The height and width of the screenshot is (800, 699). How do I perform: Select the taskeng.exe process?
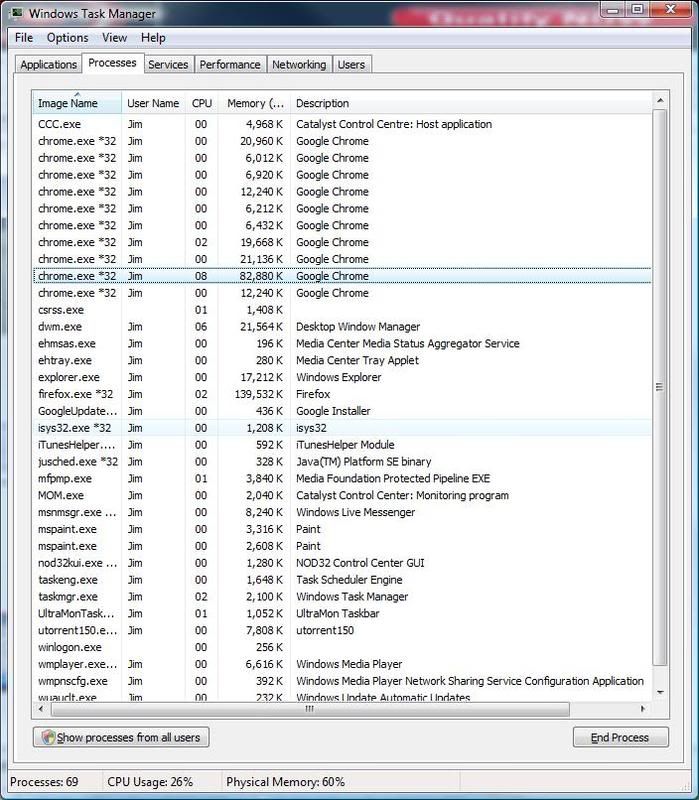(342, 580)
